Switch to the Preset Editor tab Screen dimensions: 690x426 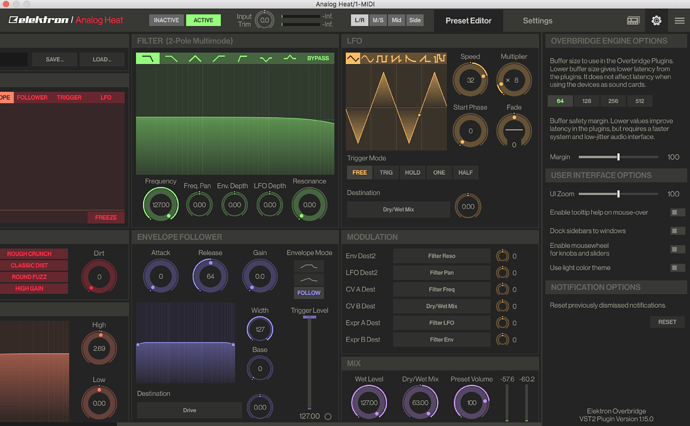click(468, 21)
